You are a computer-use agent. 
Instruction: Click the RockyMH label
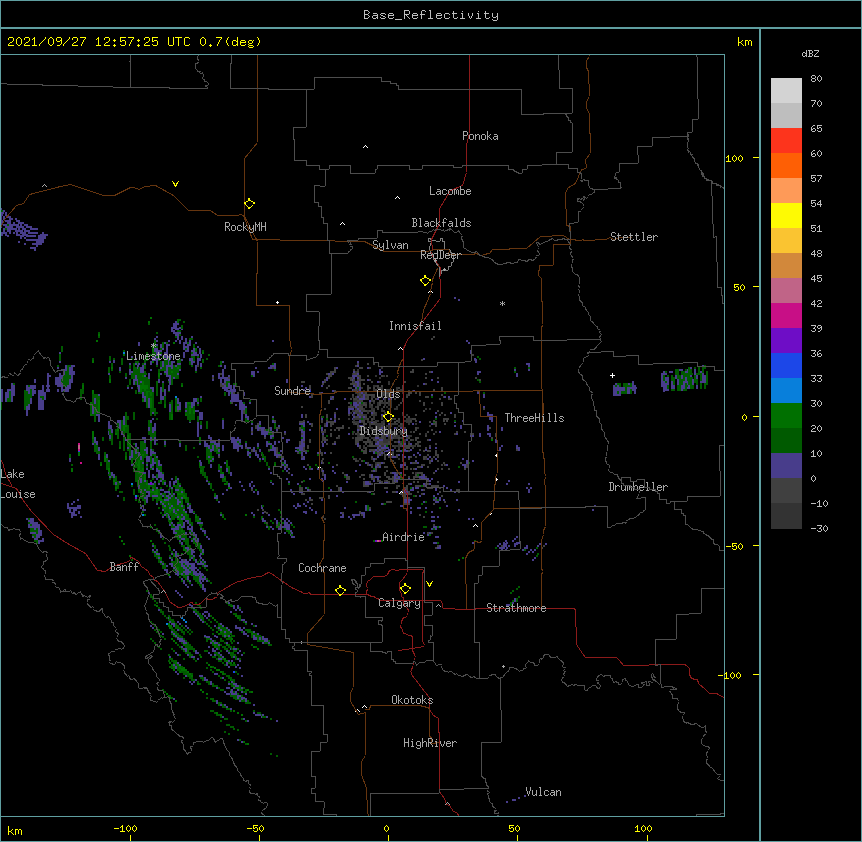click(245, 227)
